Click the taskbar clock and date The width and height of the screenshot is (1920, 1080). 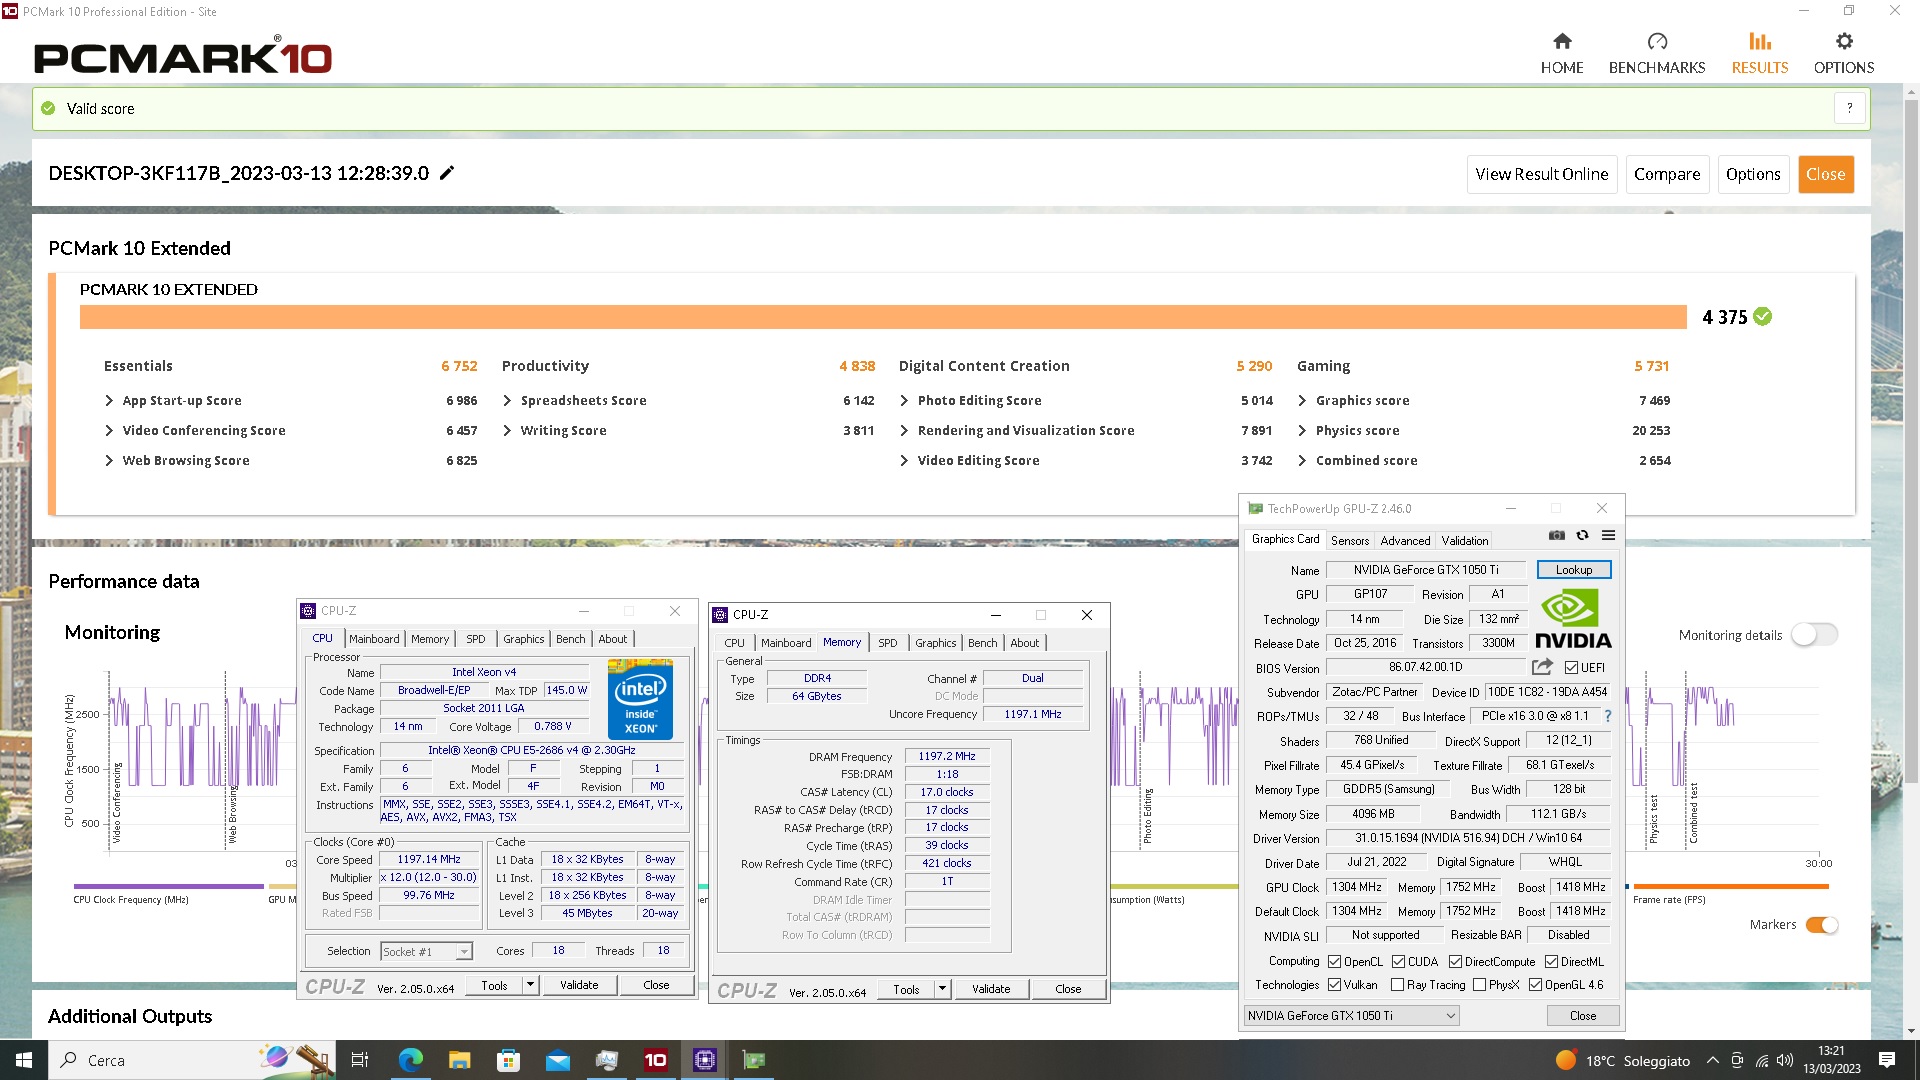[1831, 1060]
